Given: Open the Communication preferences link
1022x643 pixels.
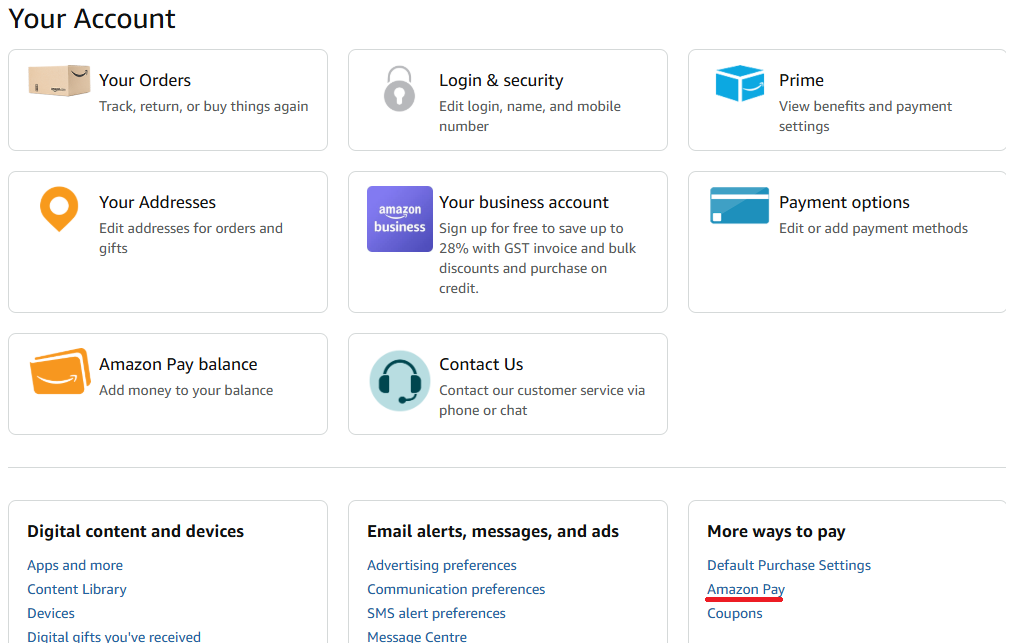Looking at the screenshot, I should click(456, 589).
